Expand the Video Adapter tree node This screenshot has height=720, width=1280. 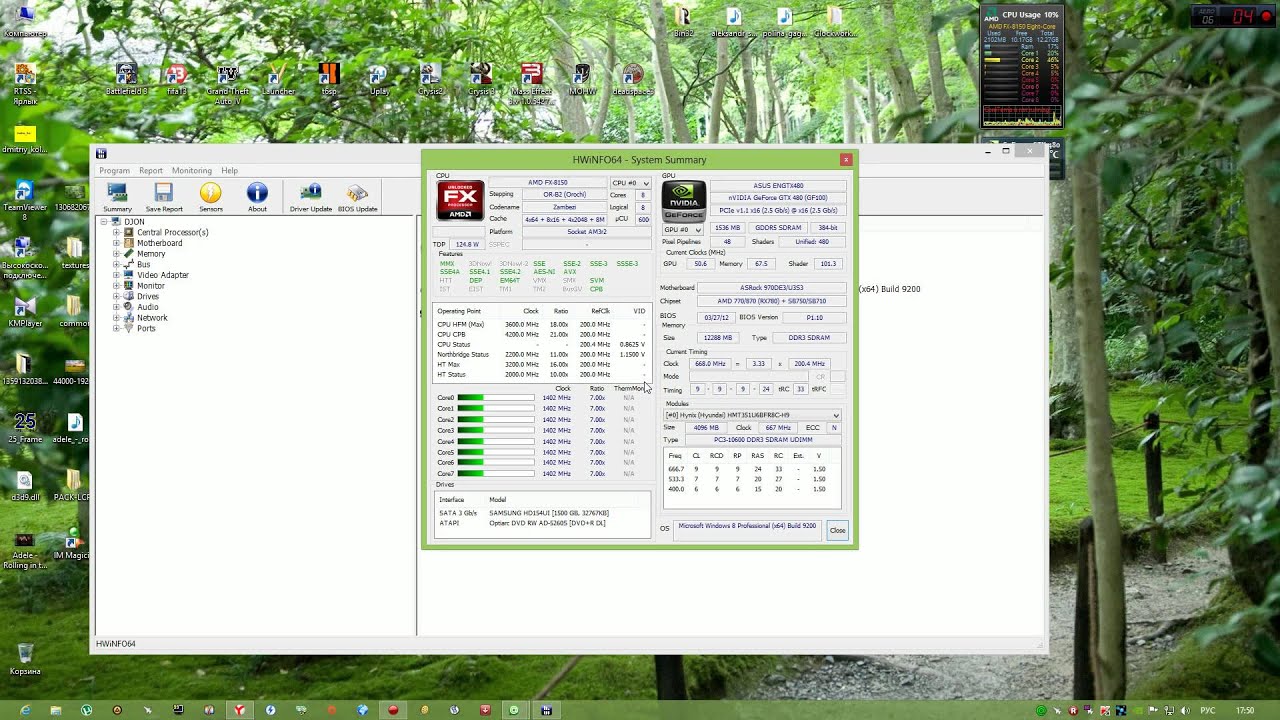[116, 275]
